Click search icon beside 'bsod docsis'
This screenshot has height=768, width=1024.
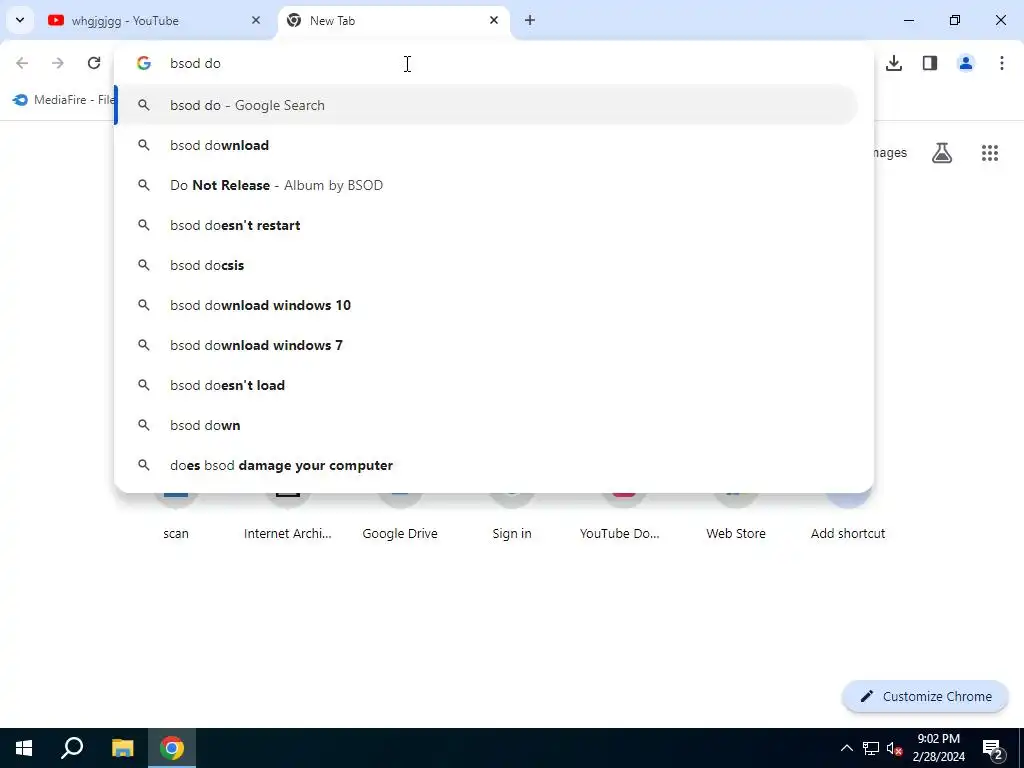tap(144, 265)
